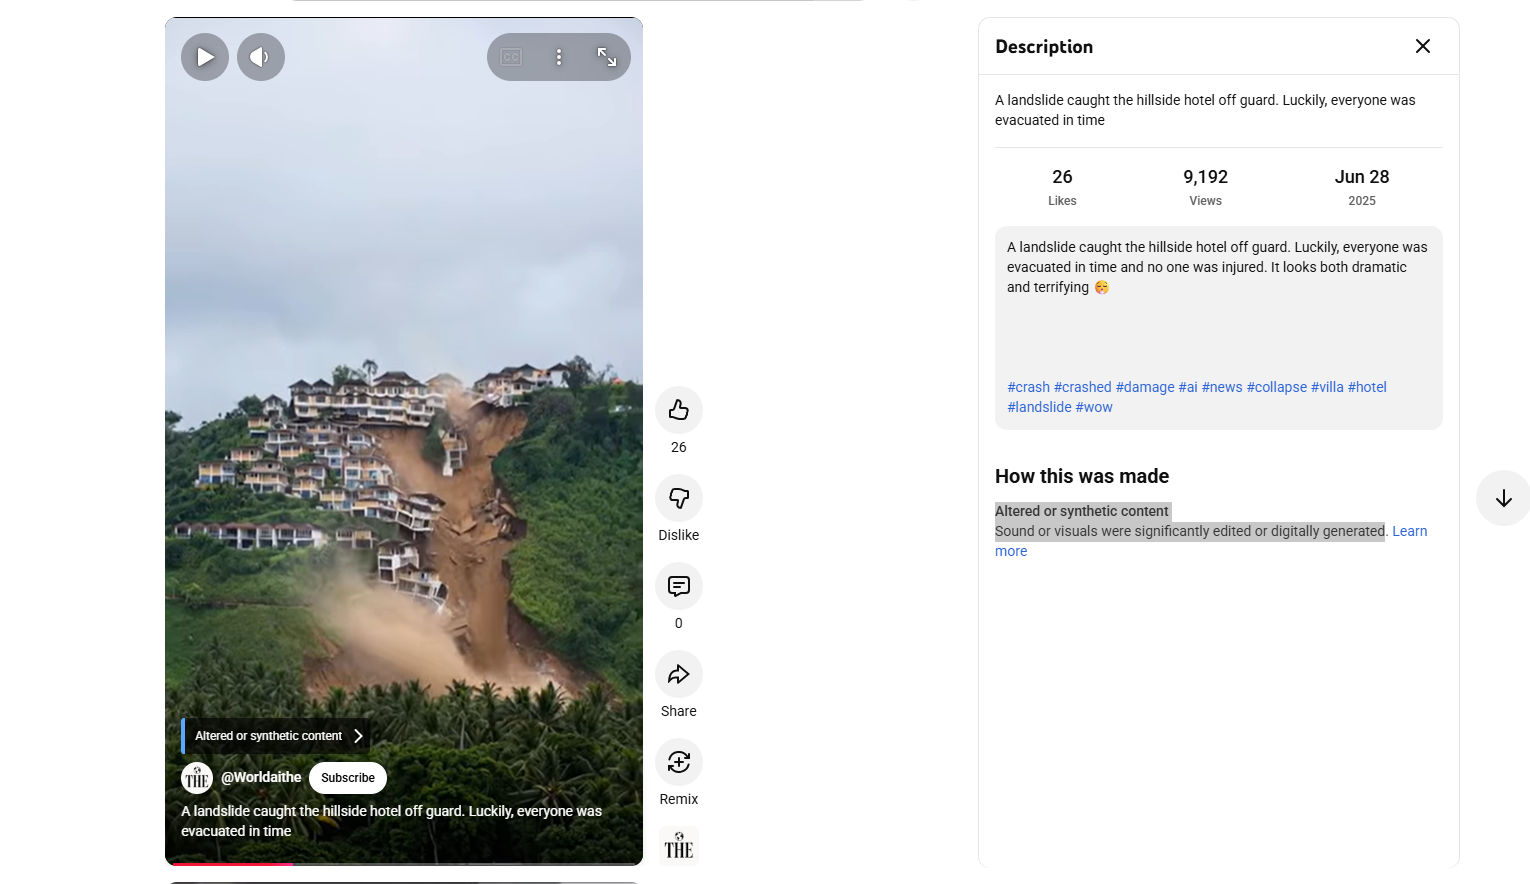Close the Description panel

click(x=1422, y=46)
